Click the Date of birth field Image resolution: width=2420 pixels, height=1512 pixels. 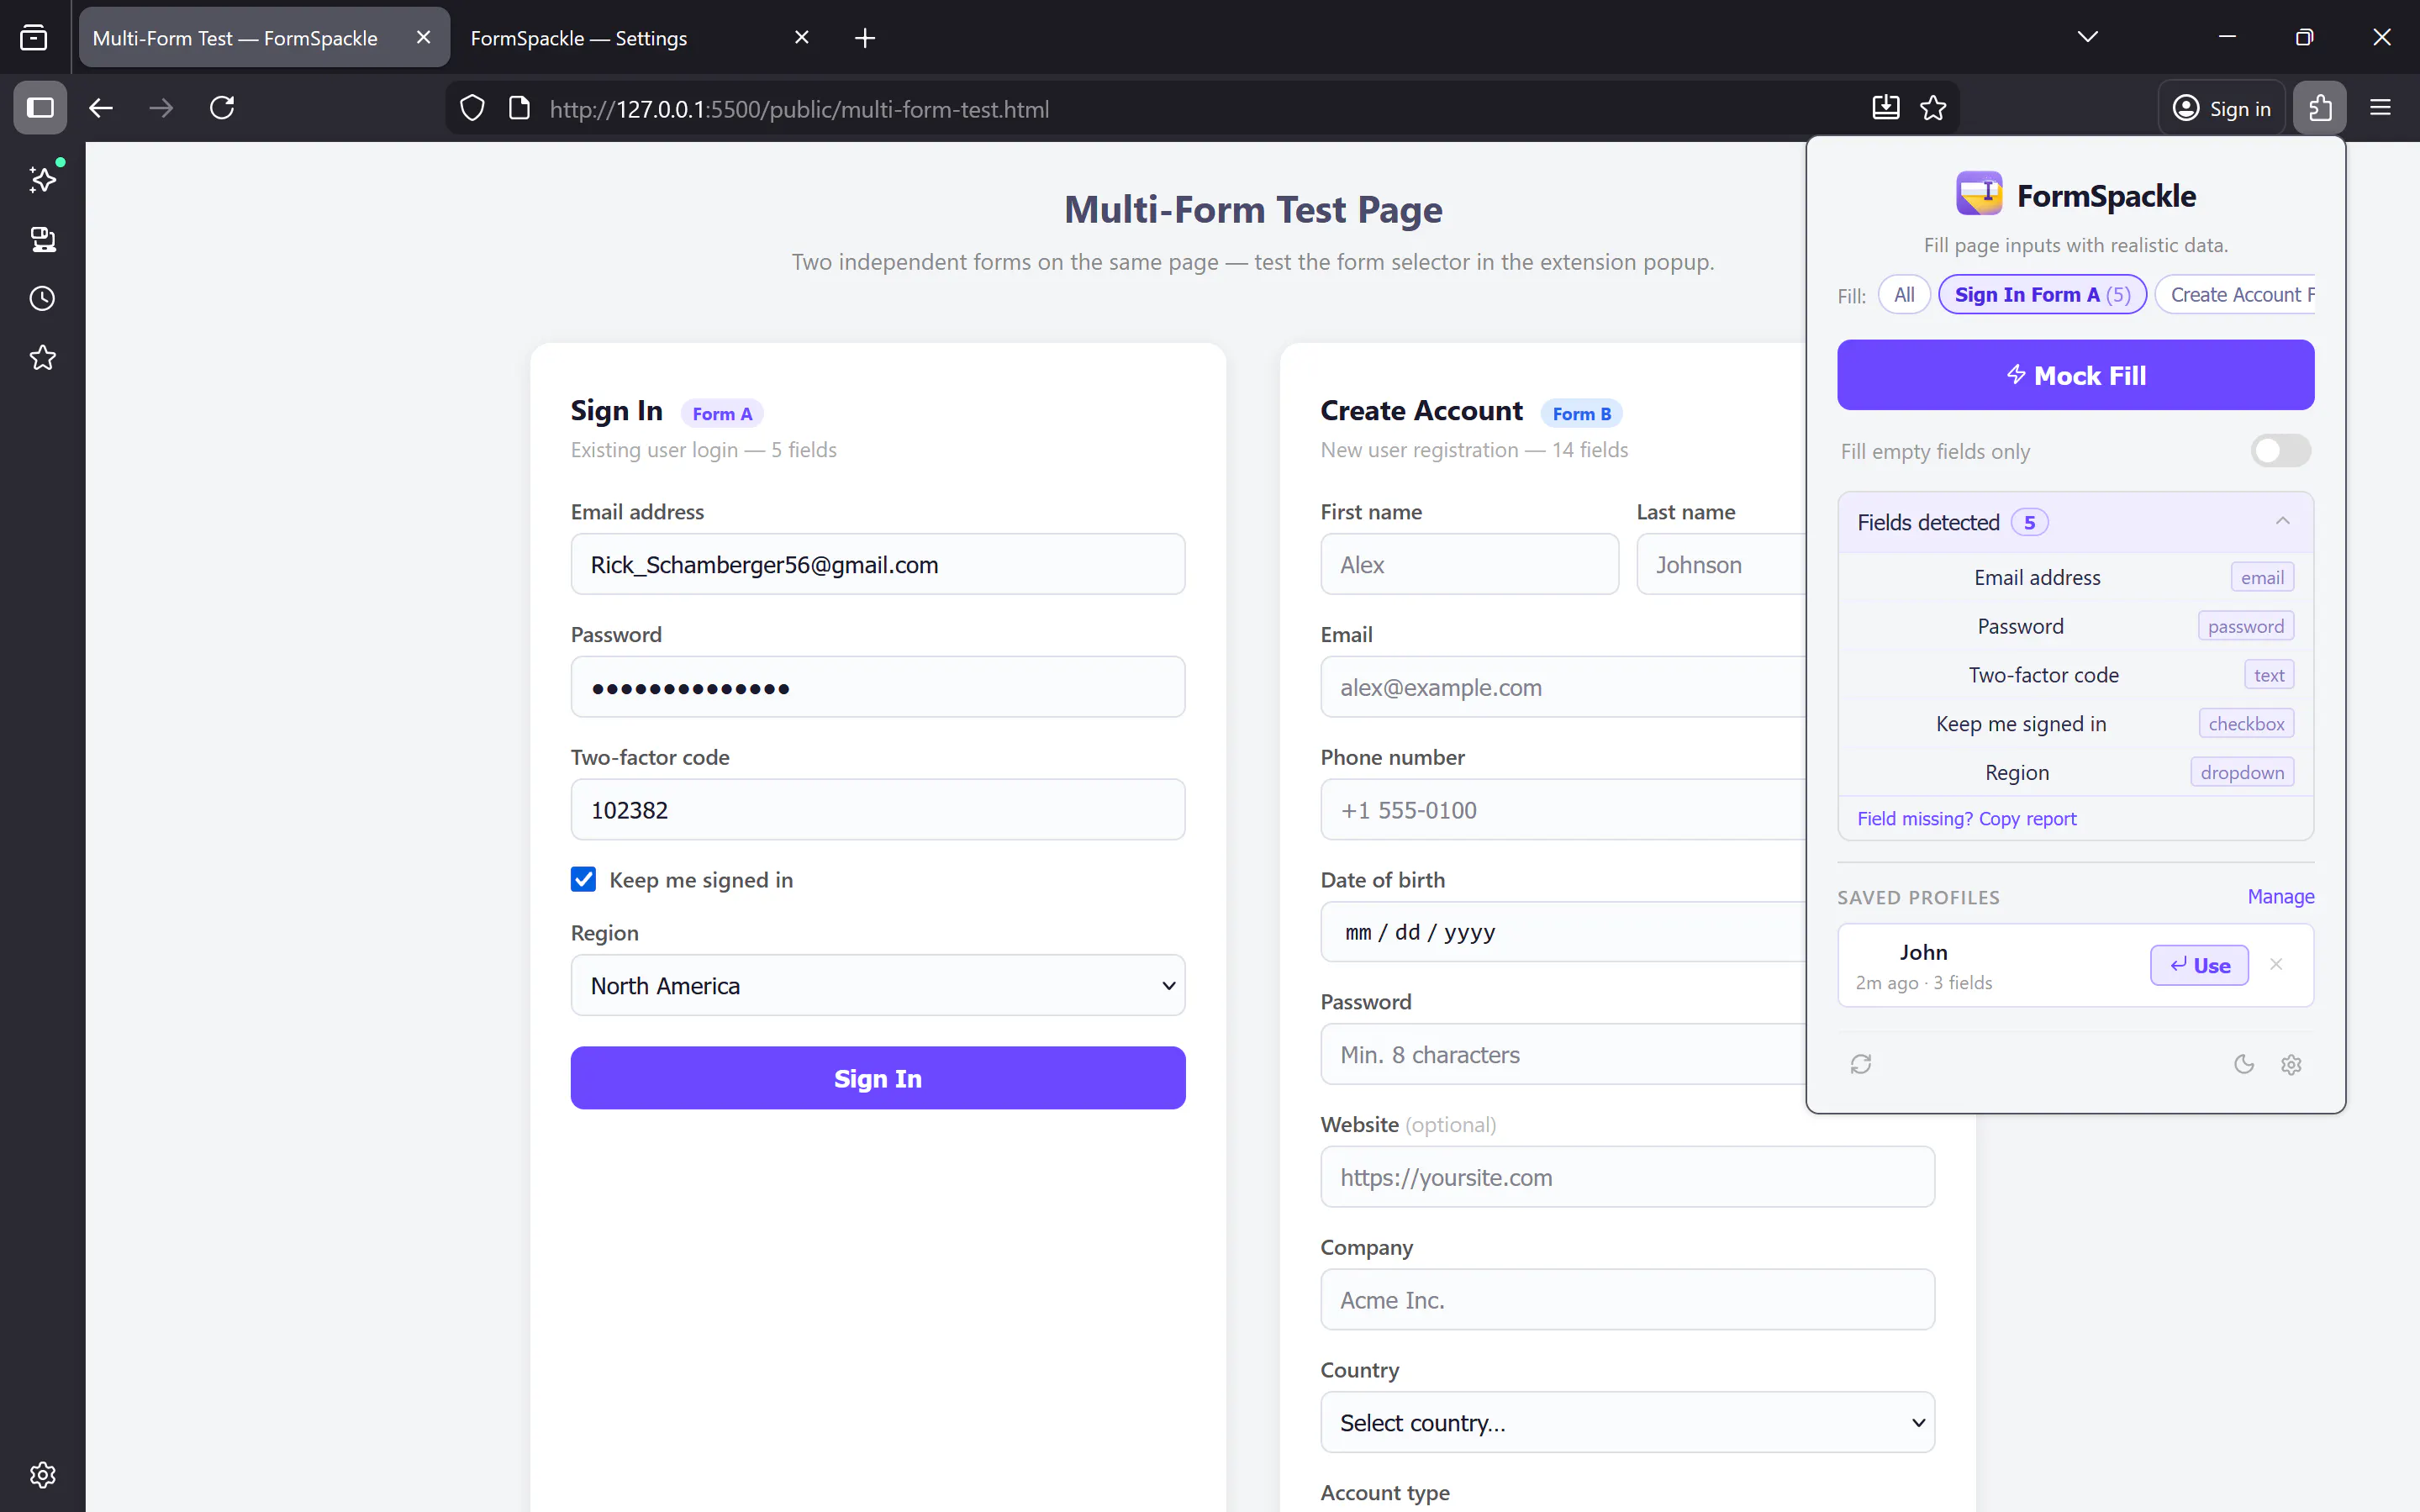[1563, 932]
